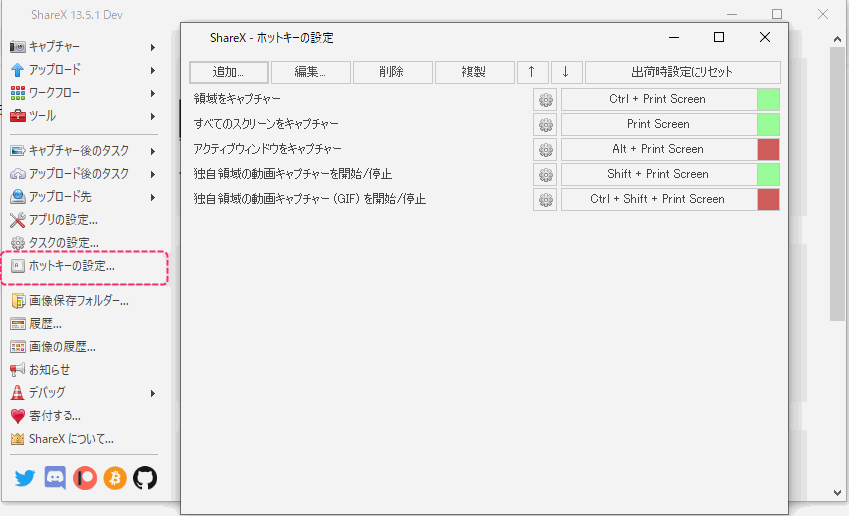Open the Discord link icon
849x516 pixels.
[55, 478]
